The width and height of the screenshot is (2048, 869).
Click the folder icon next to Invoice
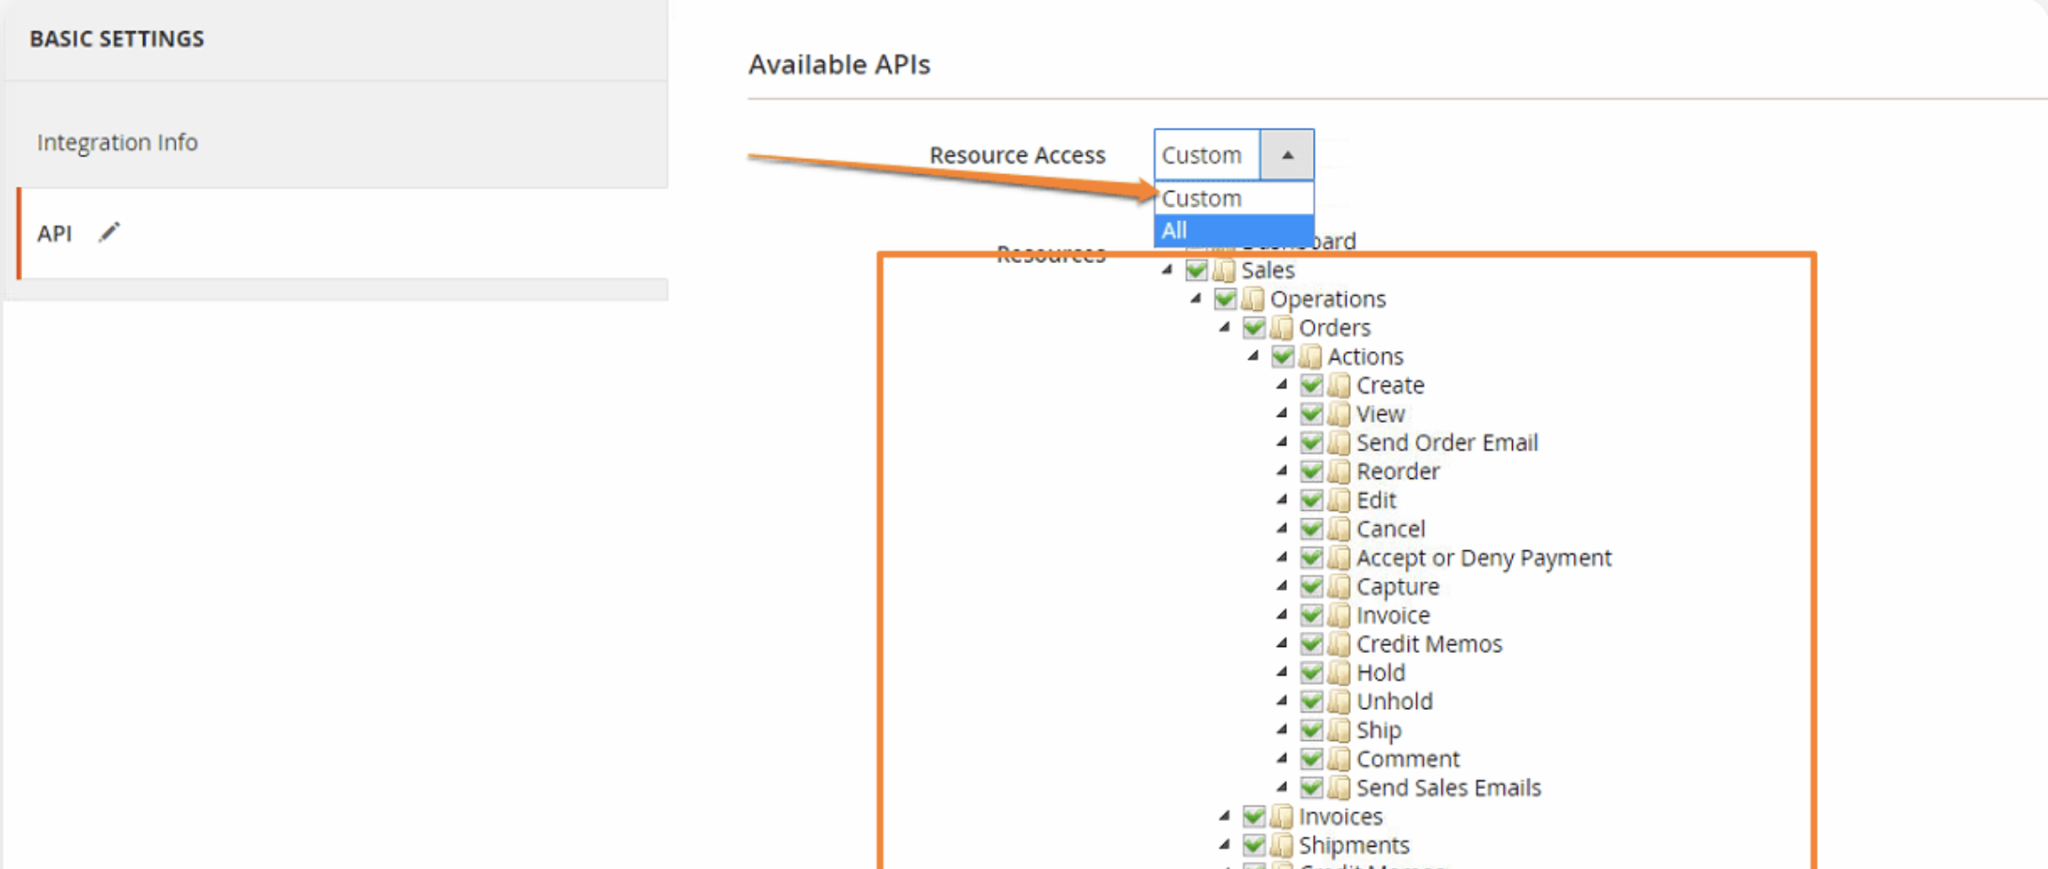(1339, 616)
